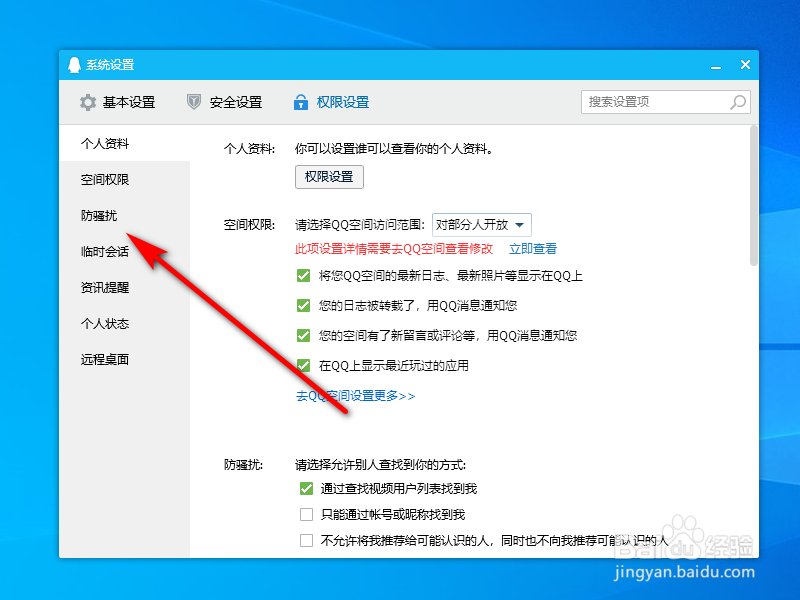Click the 空间权限: section label in content pane
The width and height of the screenshot is (800, 600).
(x=249, y=225)
